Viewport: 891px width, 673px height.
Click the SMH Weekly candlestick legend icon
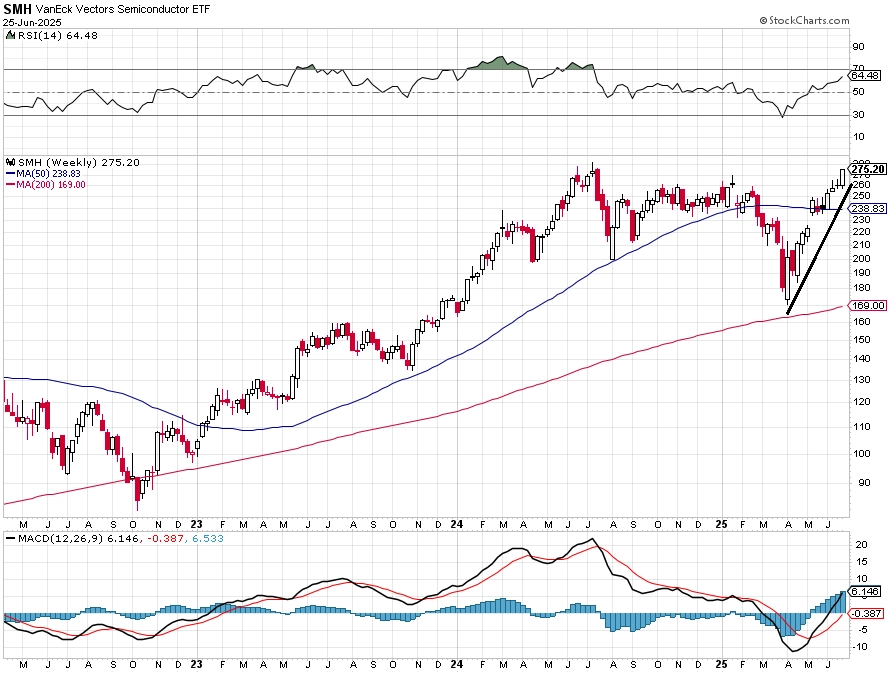pyautogui.click(x=10, y=162)
